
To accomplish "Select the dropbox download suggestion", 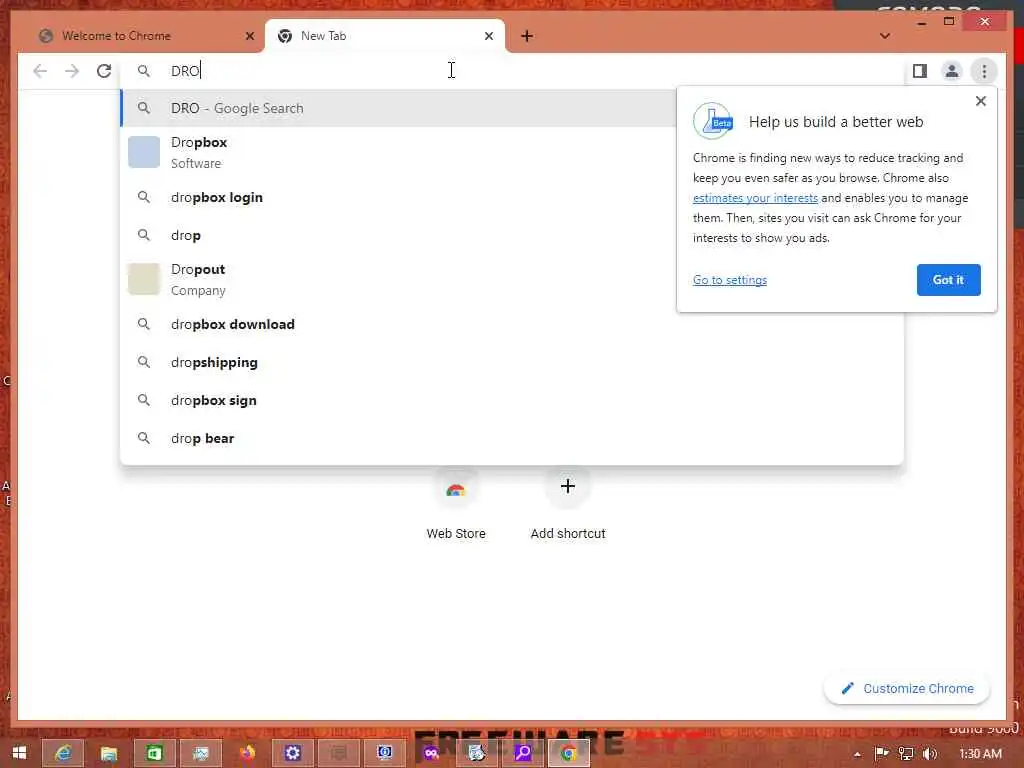I will click(512, 324).
